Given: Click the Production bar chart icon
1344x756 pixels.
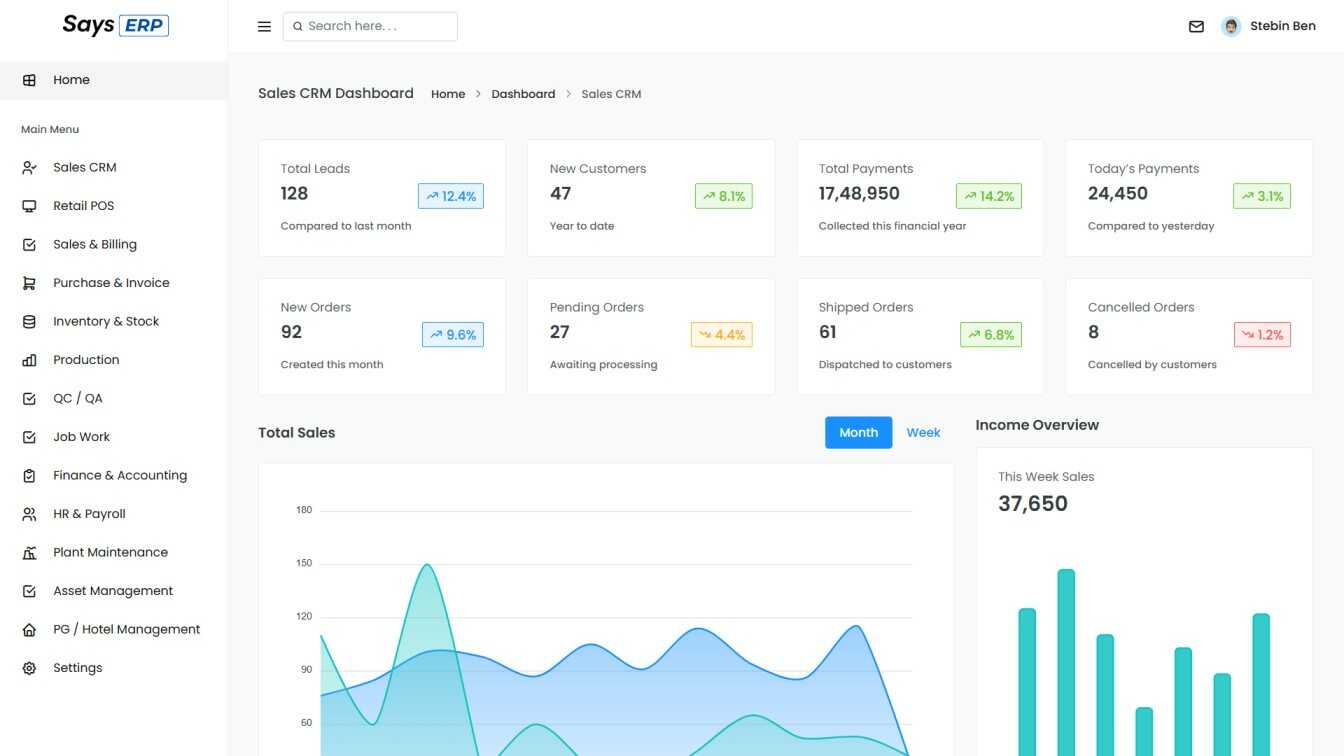Looking at the screenshot, I should [x=29, y=360].
